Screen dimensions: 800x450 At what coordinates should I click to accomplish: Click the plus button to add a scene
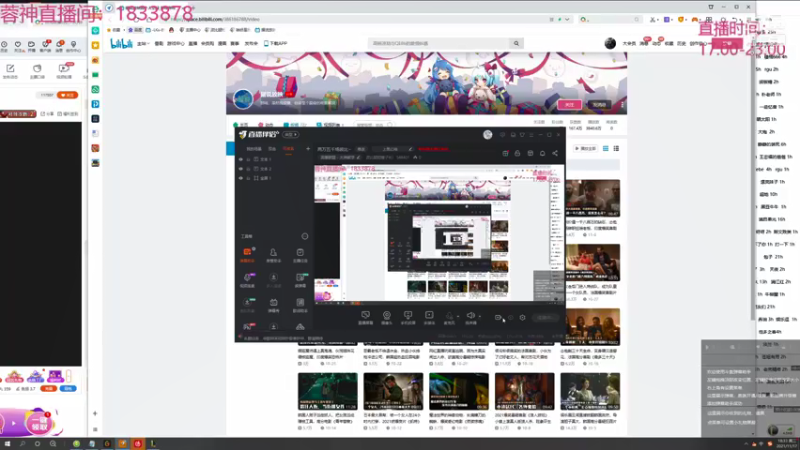point(308,148)
